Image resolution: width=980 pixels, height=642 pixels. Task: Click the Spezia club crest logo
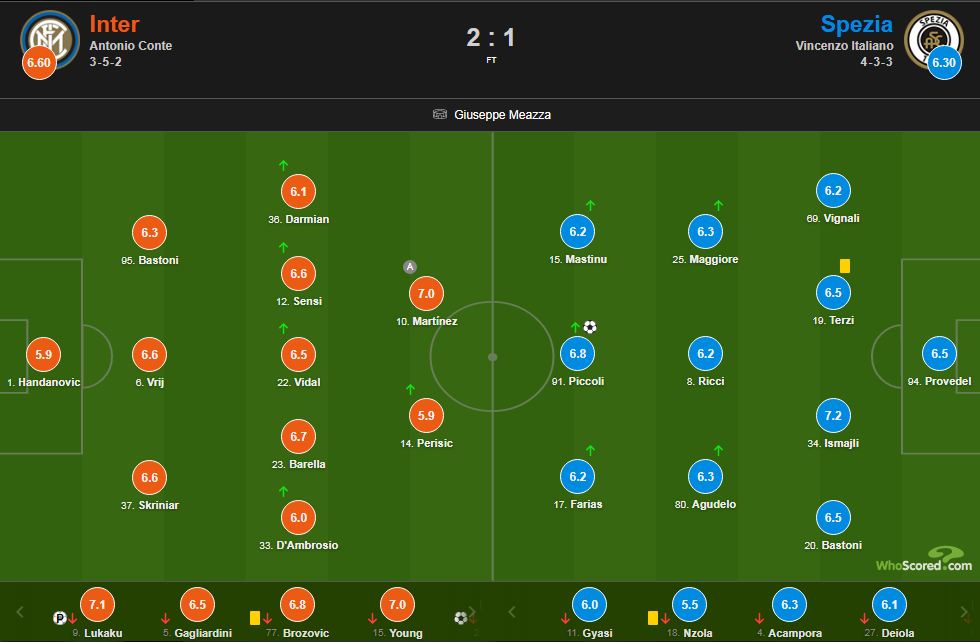click(x=934, y=39)
